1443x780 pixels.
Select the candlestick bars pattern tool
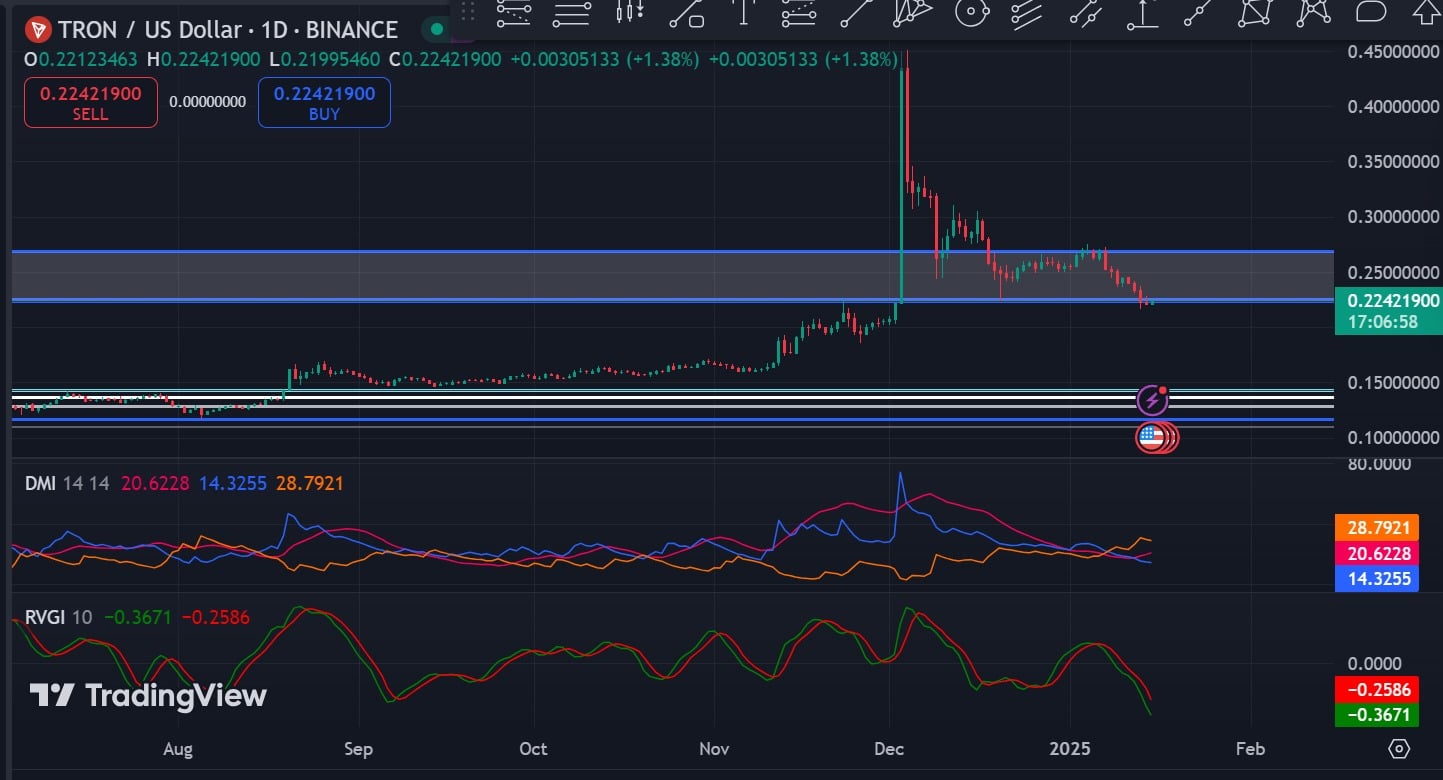click(630, 12)
